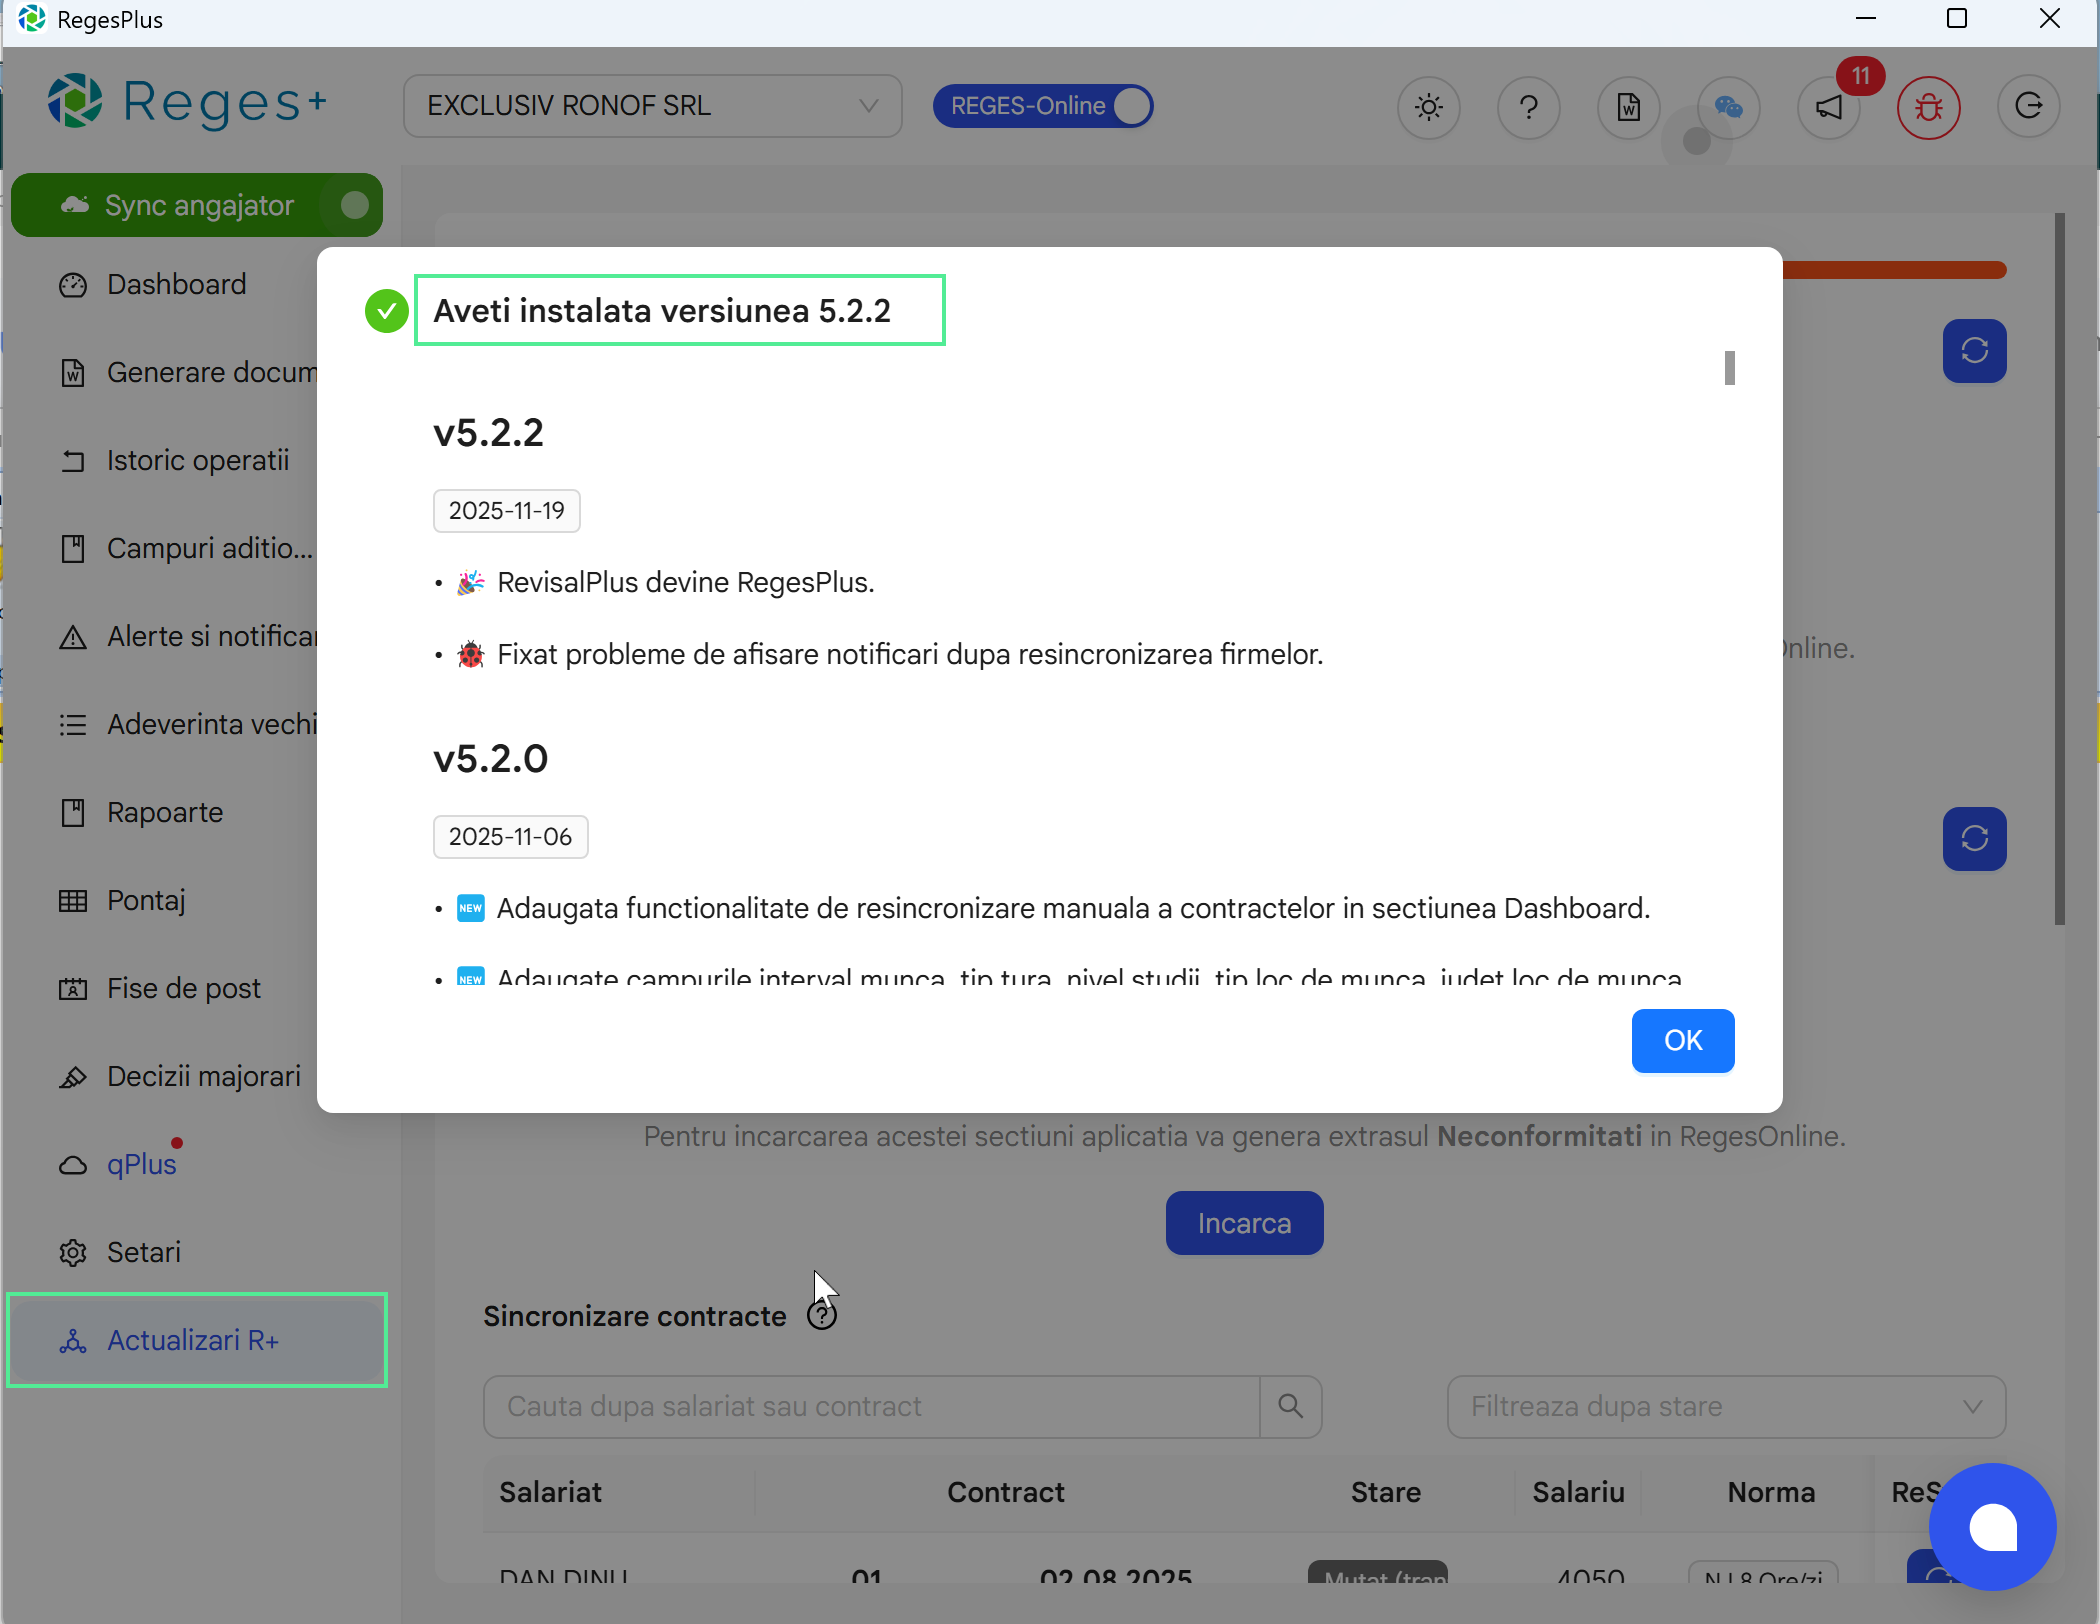Open search with the magnifier in contract search
Viewport: 2100px width, 1624px height.
coord(1290,1406)
